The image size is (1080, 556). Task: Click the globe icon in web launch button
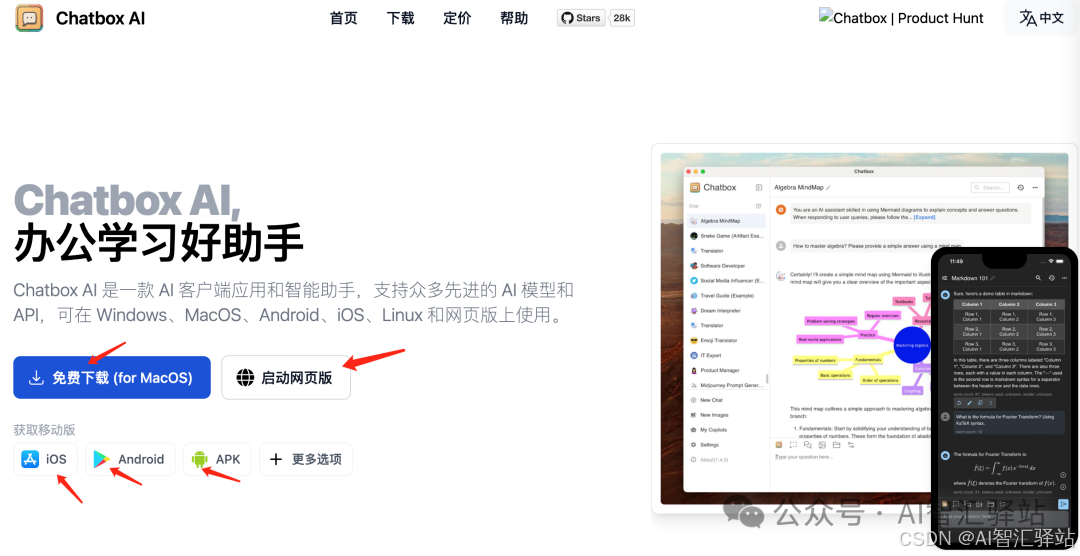click(x=245, y=378)
